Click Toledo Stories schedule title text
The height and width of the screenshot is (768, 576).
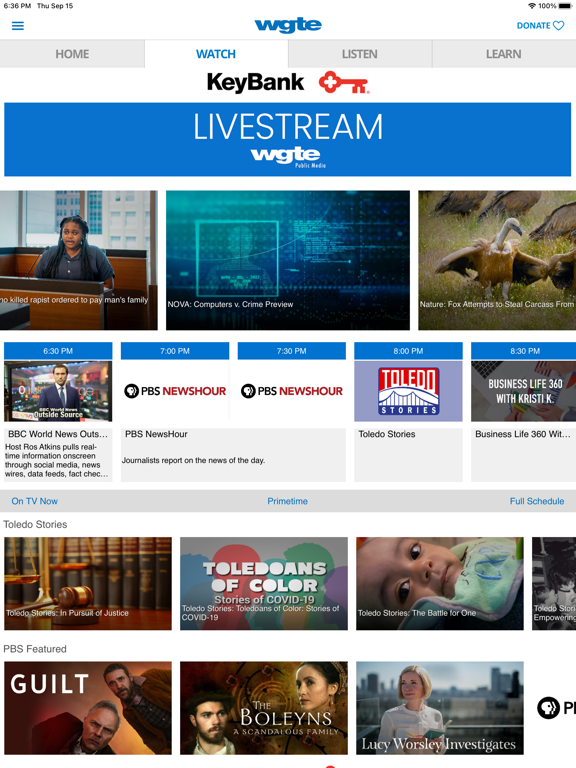tap(387, 434)
